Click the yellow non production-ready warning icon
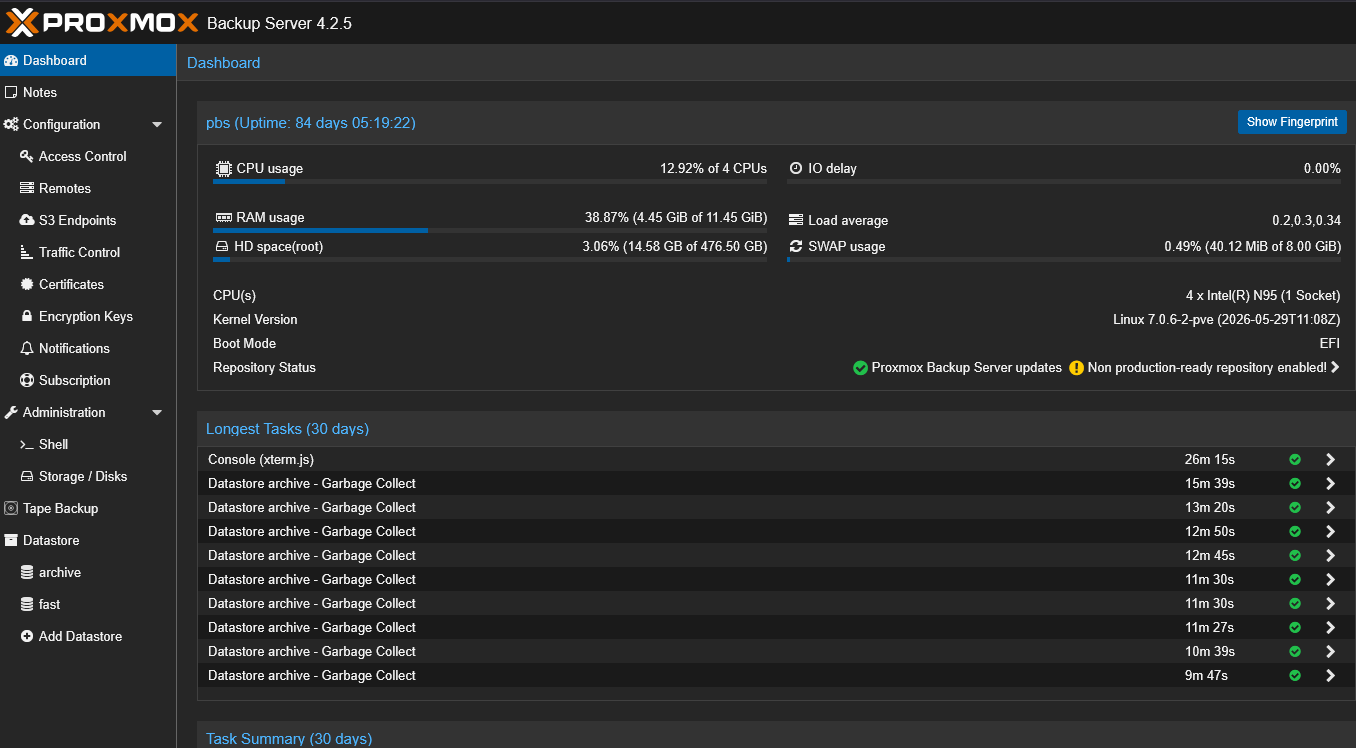 tap(1076, 368)
